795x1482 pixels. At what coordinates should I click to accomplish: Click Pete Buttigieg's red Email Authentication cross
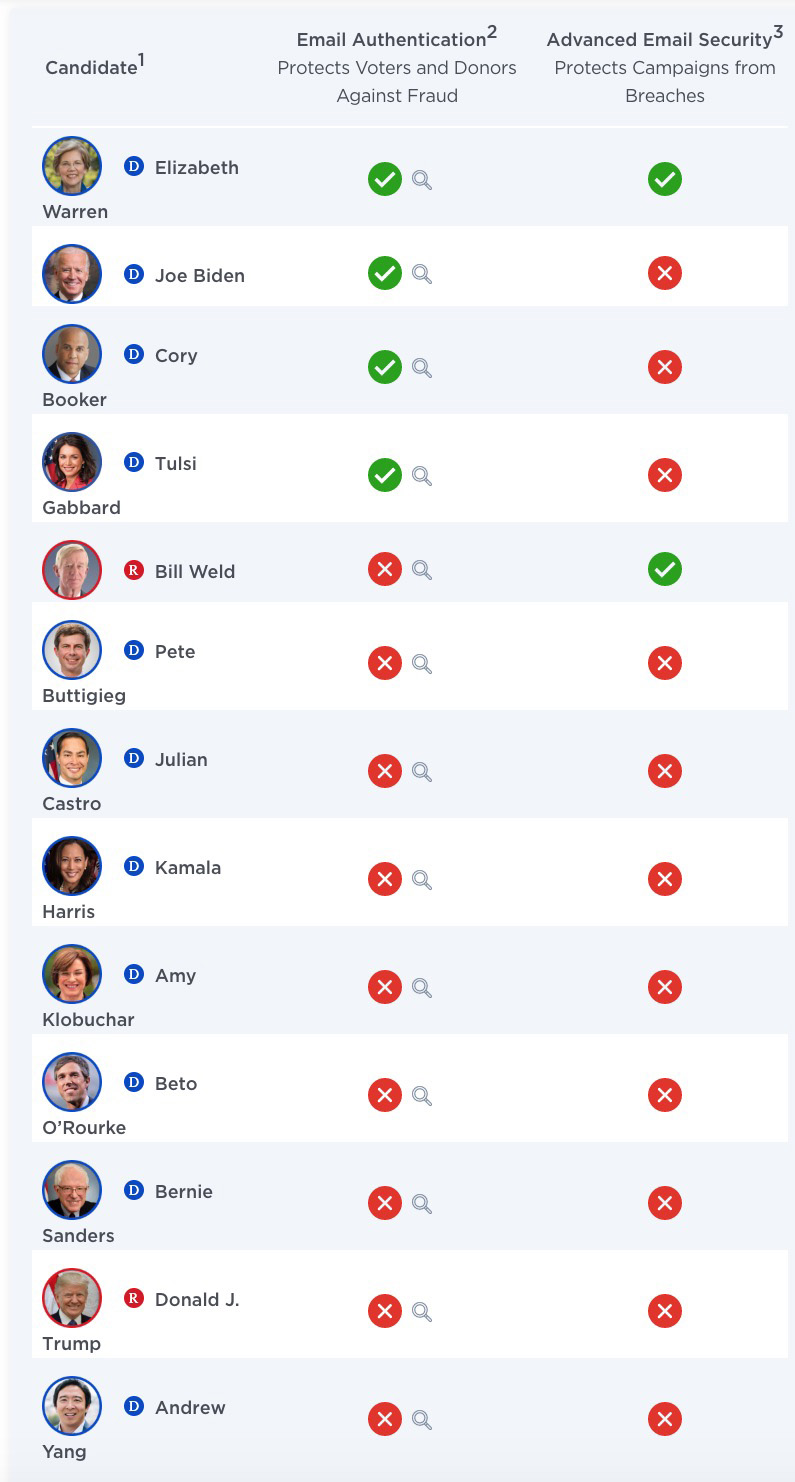click(x=385, y=663)
